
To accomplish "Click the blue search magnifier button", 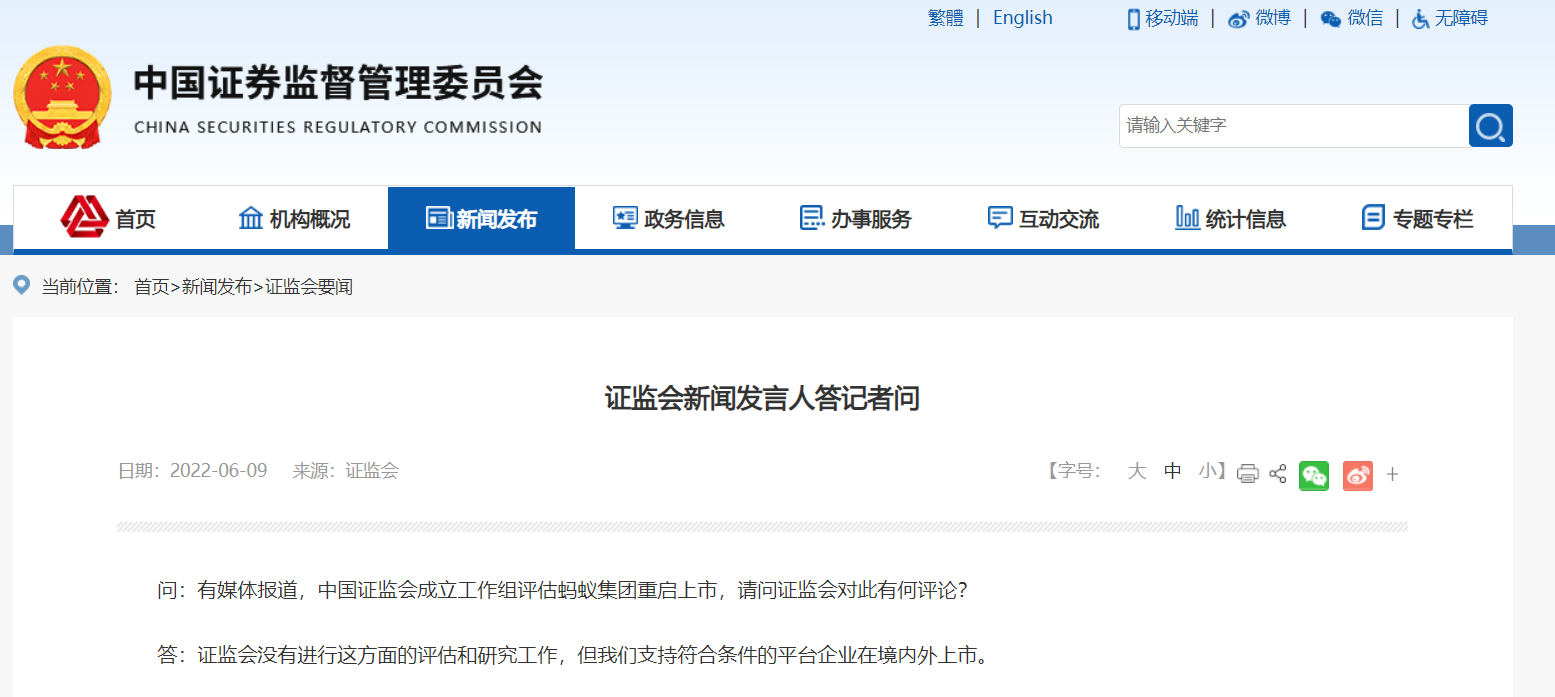I will 1490,126.
